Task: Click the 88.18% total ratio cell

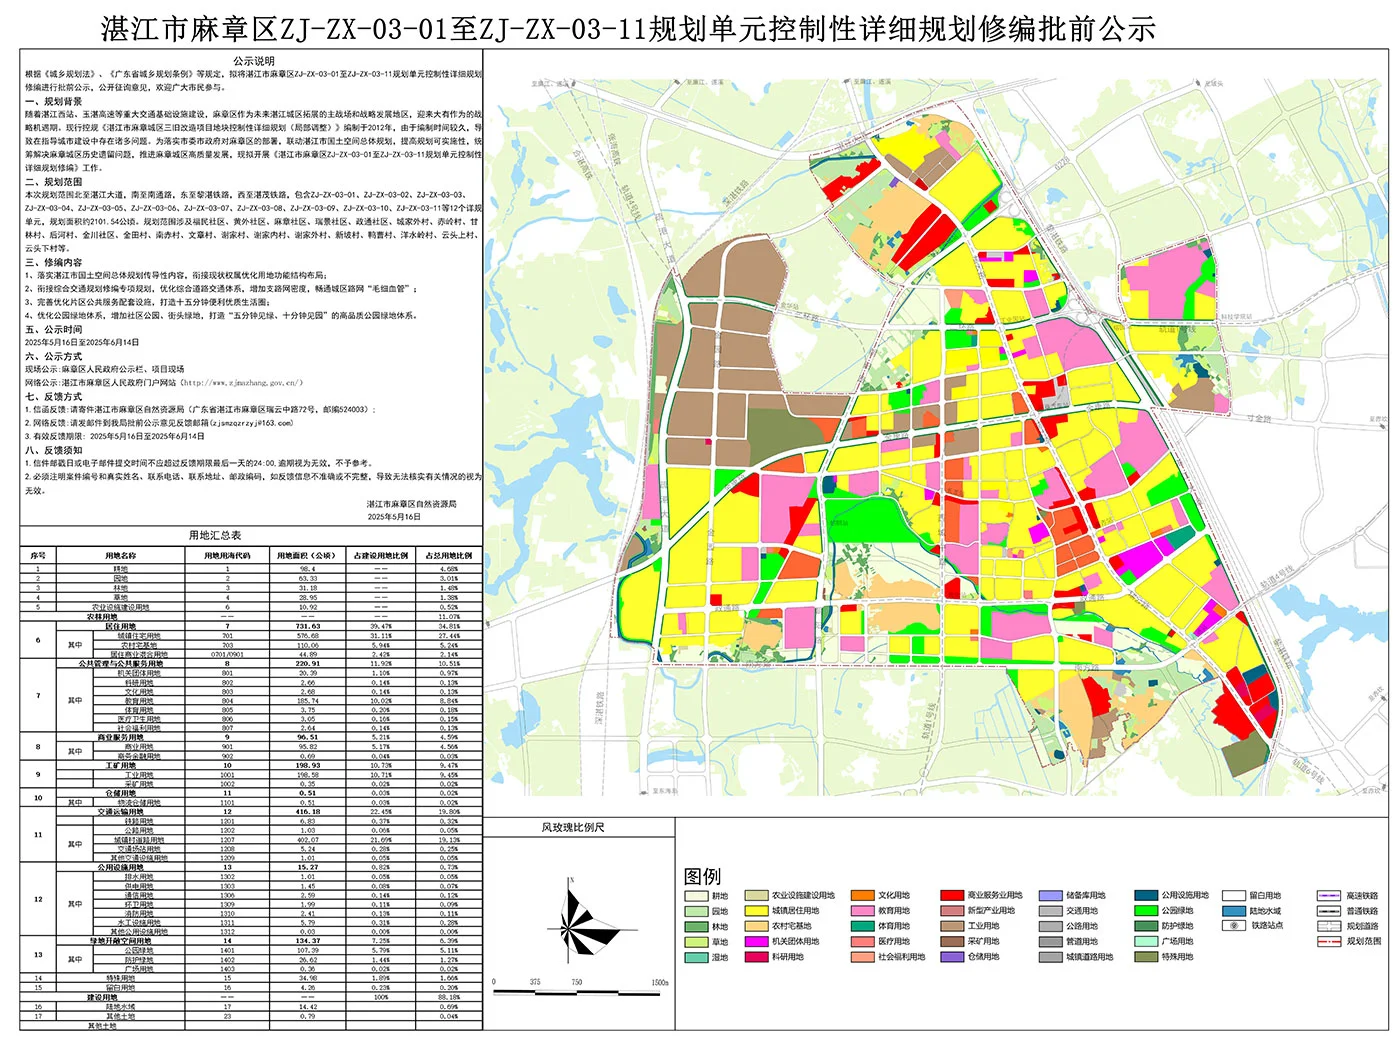Action: click(448, 996)
